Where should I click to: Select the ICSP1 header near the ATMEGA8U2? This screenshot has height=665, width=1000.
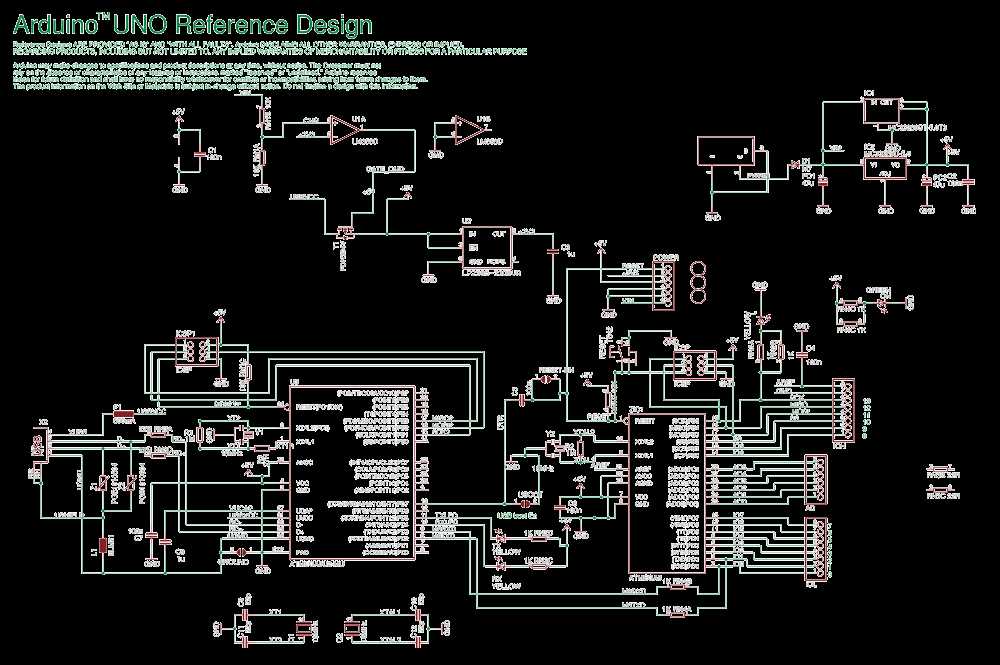[x=197, y=350]
